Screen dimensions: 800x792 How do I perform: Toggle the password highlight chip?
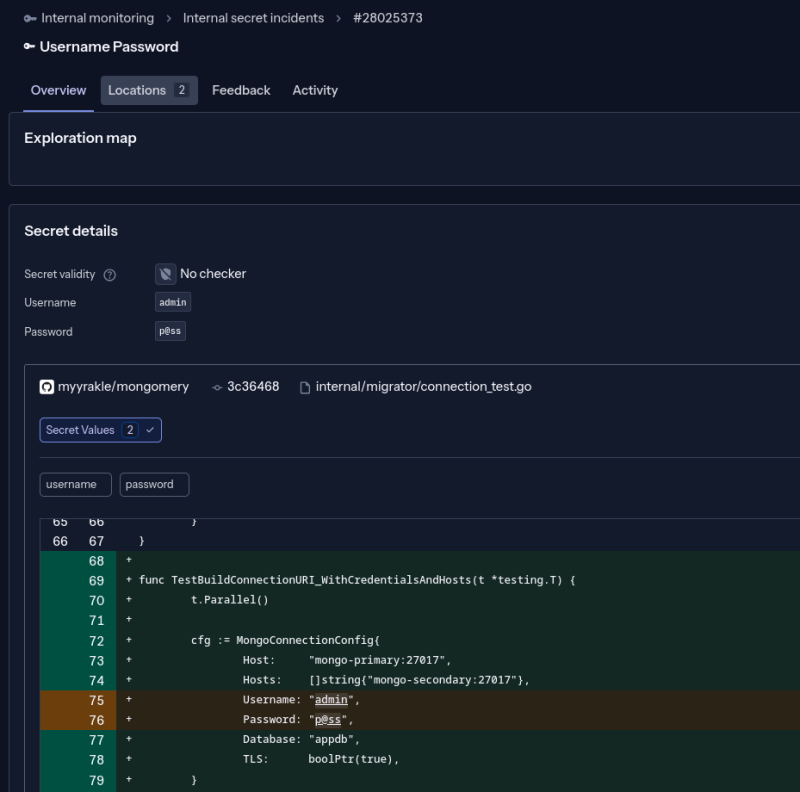click(154, 485)
